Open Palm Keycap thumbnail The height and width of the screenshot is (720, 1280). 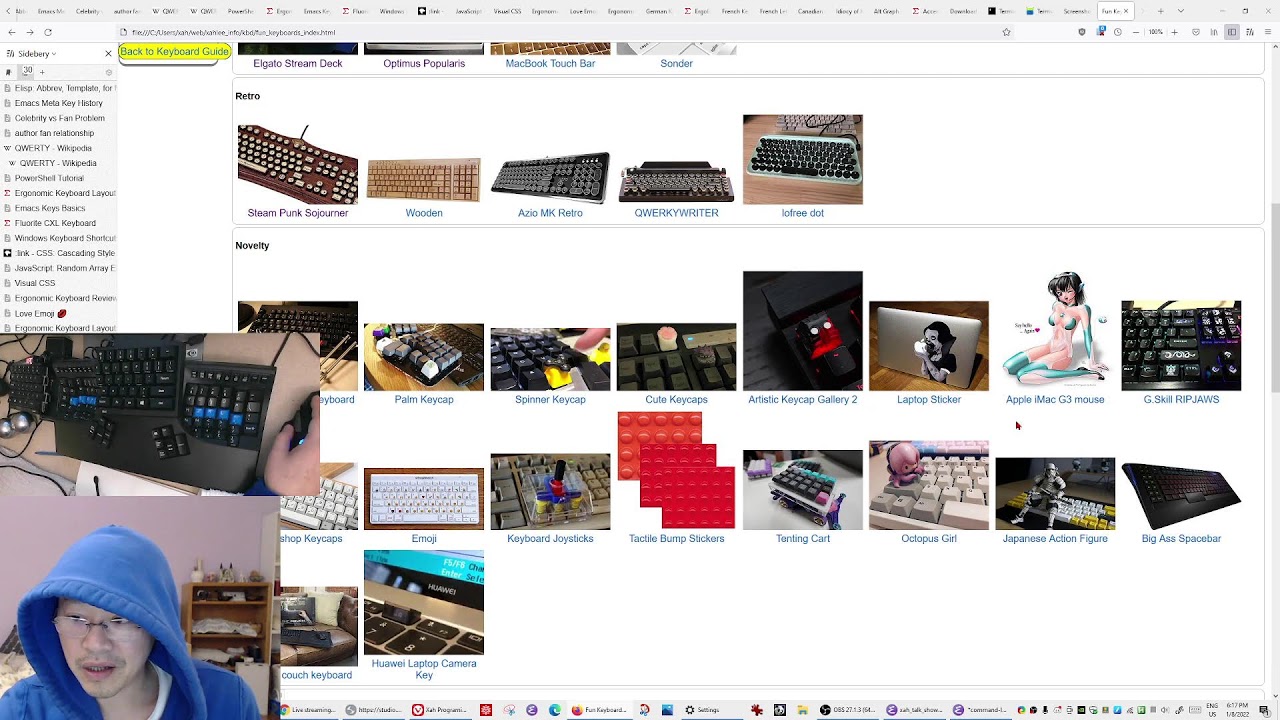pos(424,357)
